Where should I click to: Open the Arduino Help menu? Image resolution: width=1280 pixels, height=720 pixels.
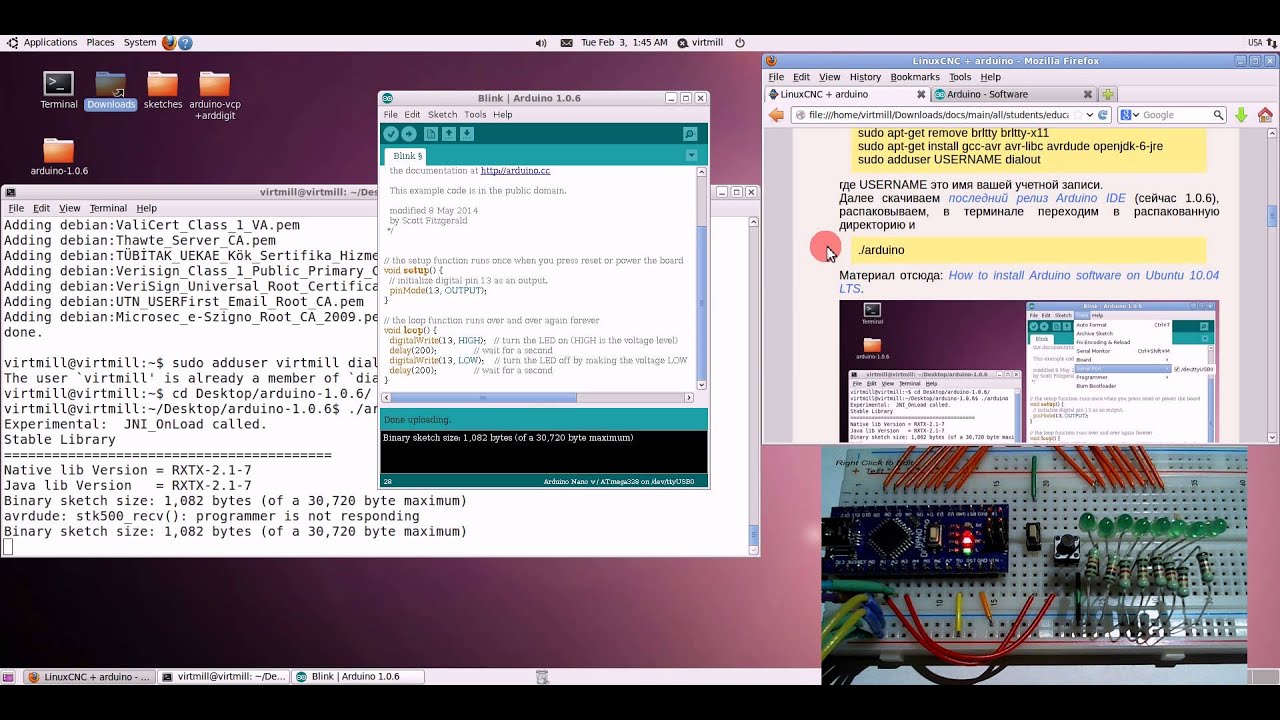tap(503, 115)
